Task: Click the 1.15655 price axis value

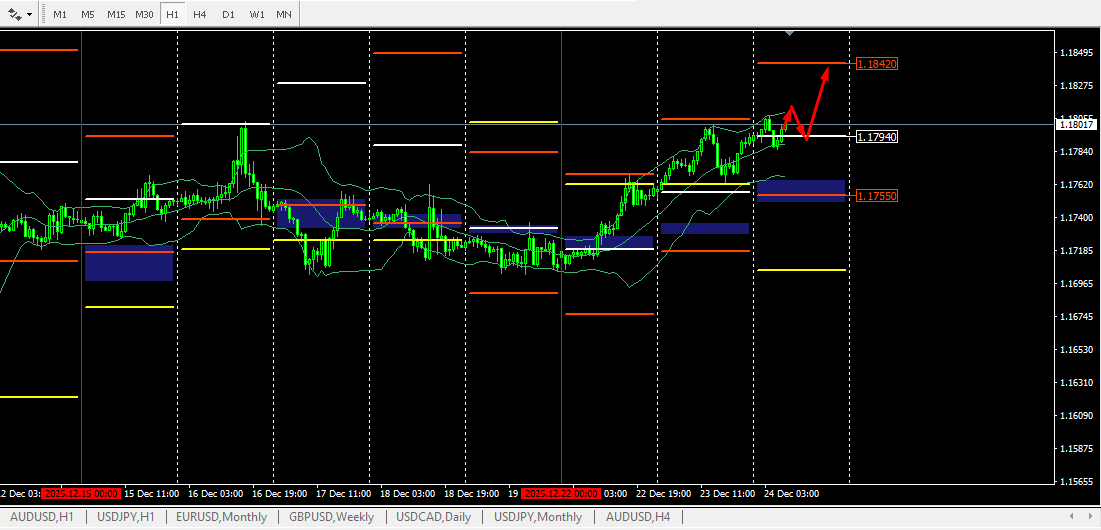Action: [x=1076, y=482]
